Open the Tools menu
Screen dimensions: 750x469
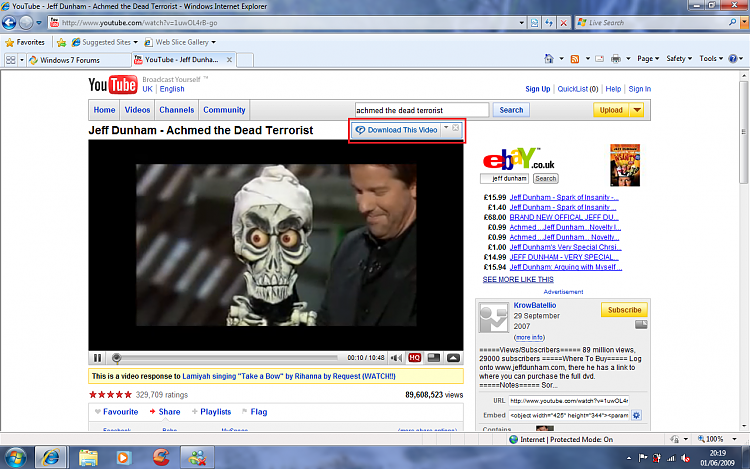tap(711, 58)
